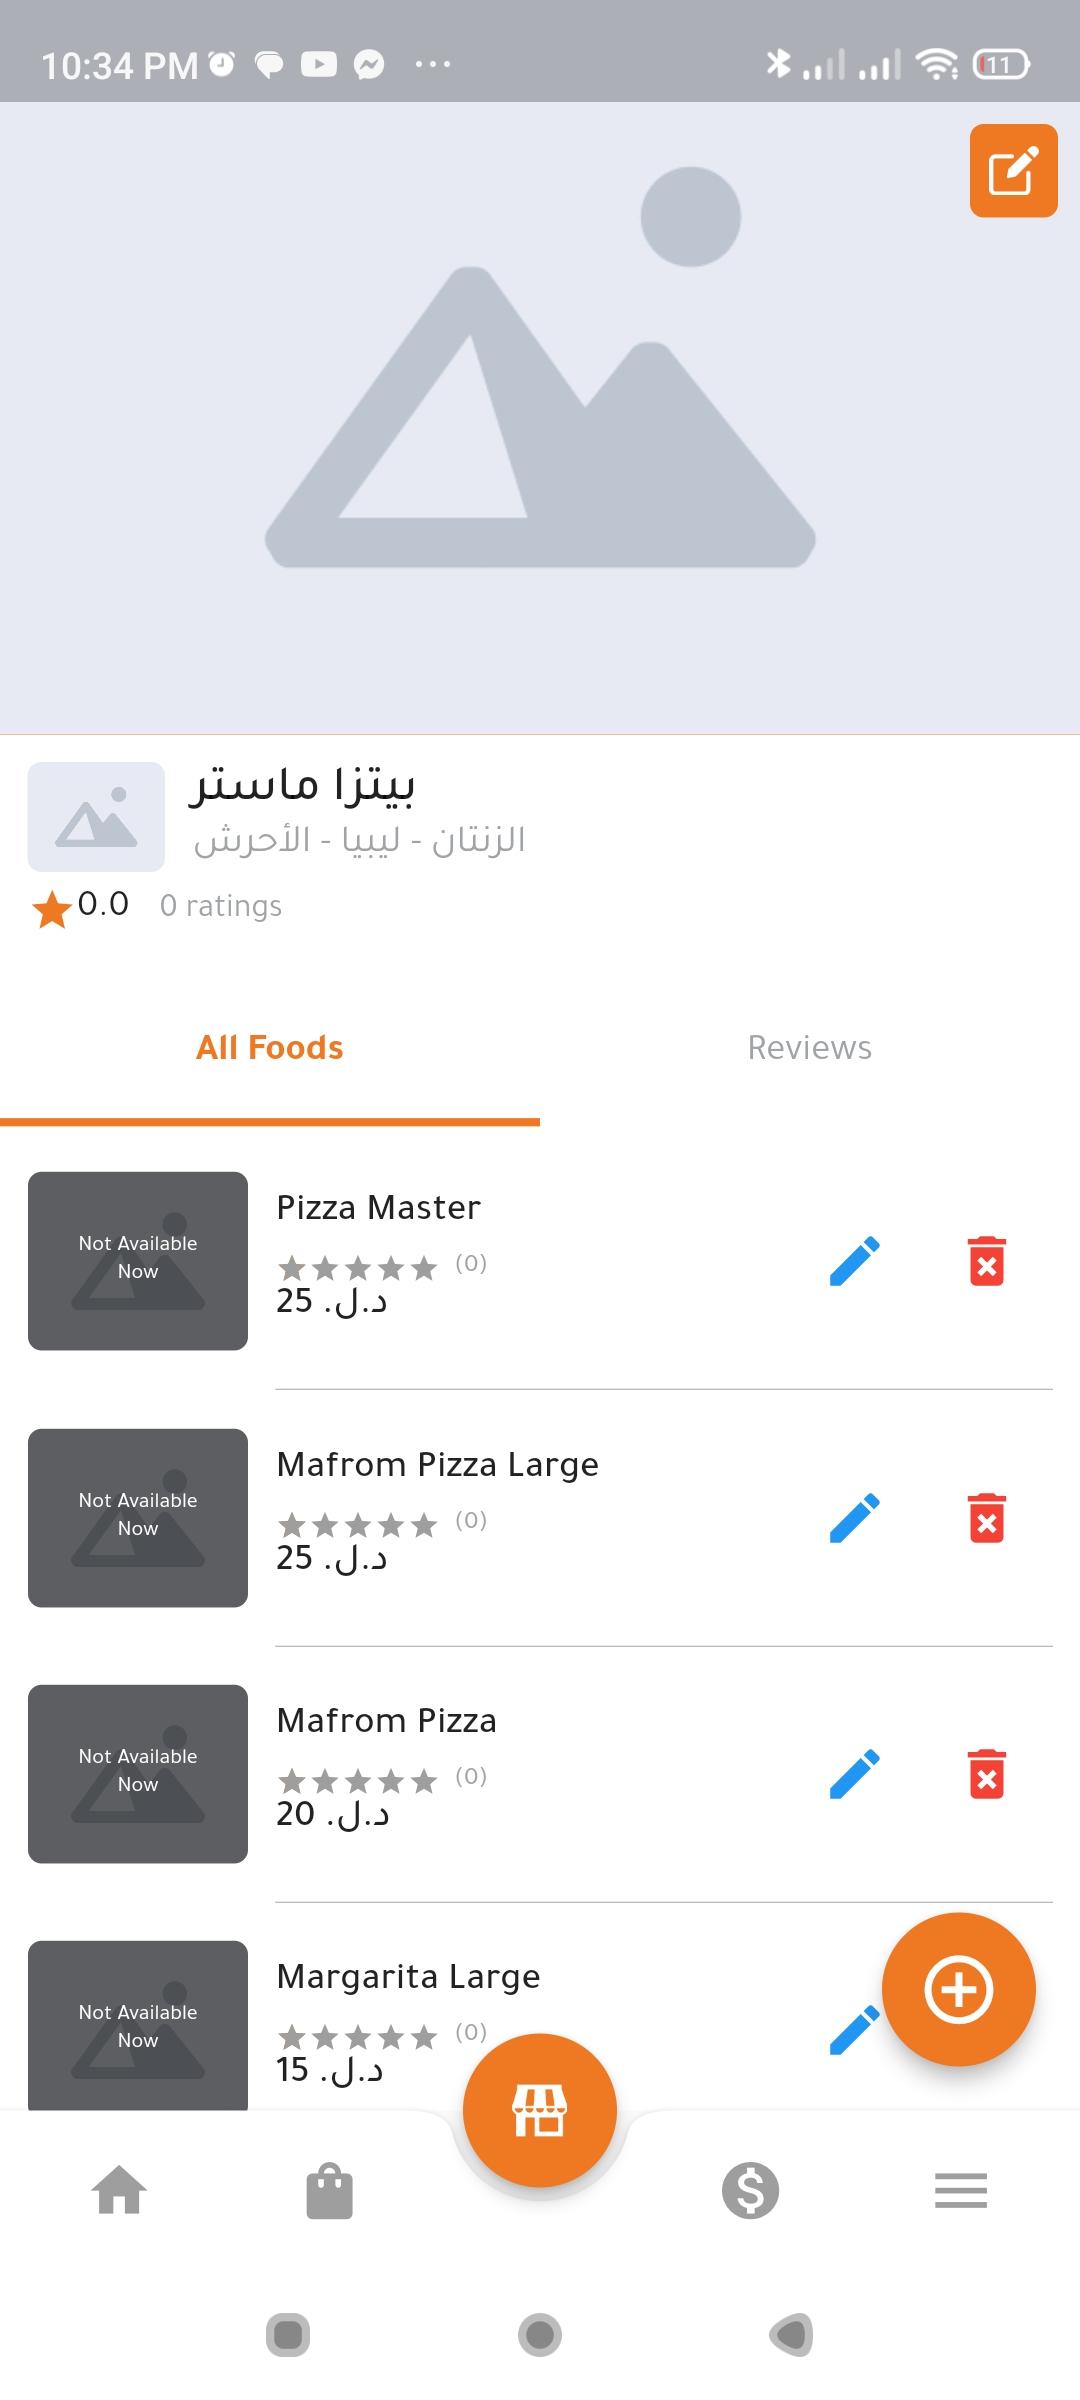Remove Mafrom Pizza with trash icon
The width and height of the screenshot is (1080, 2400).
click(x=986, y=1774)
